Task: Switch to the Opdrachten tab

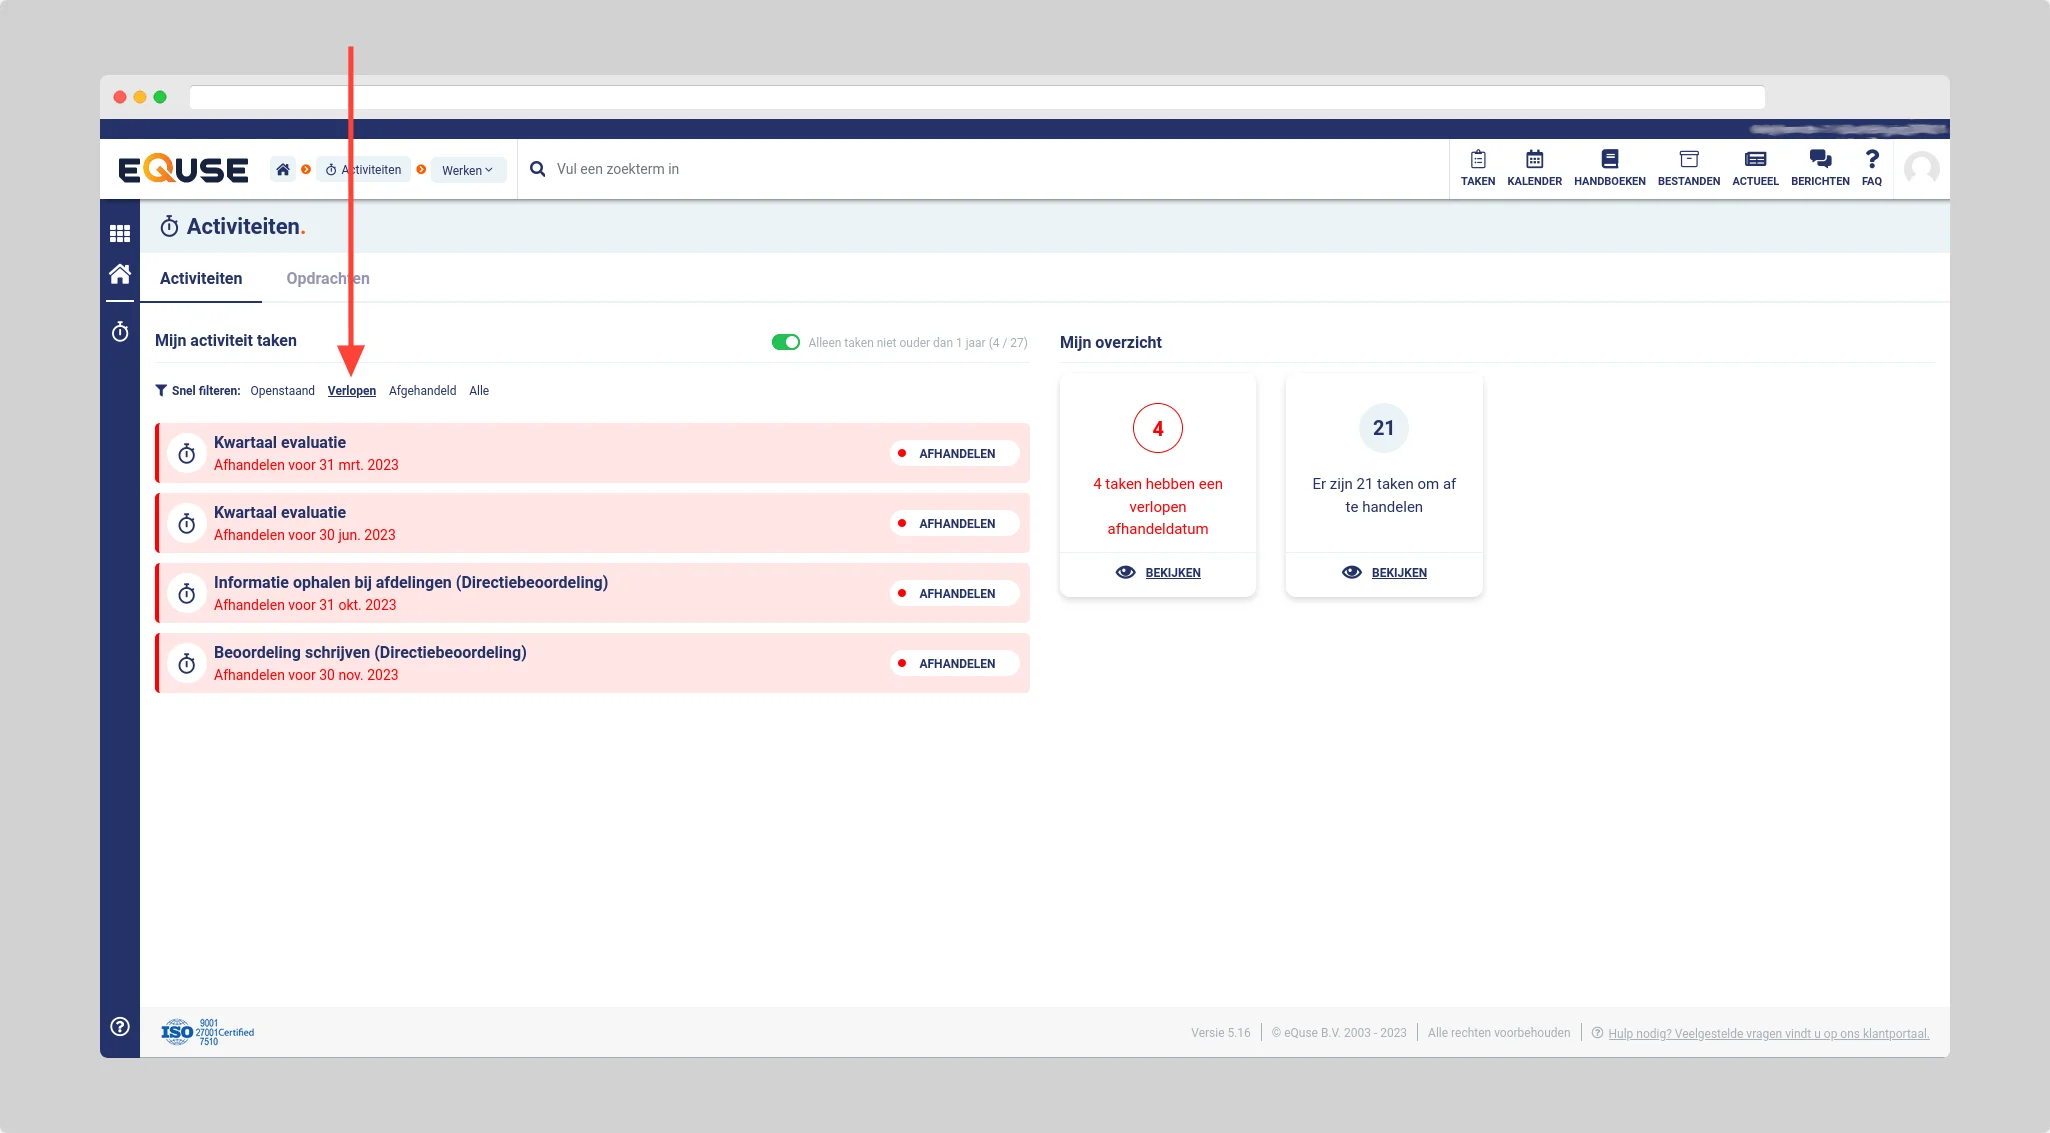Action: (327, 278)
